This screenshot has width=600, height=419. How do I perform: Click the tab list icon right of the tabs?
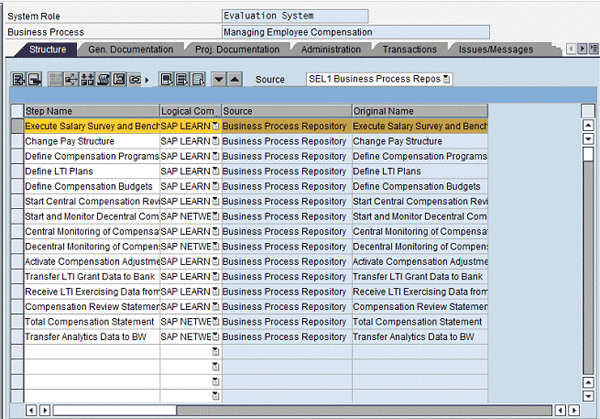[x=593, y=49]
